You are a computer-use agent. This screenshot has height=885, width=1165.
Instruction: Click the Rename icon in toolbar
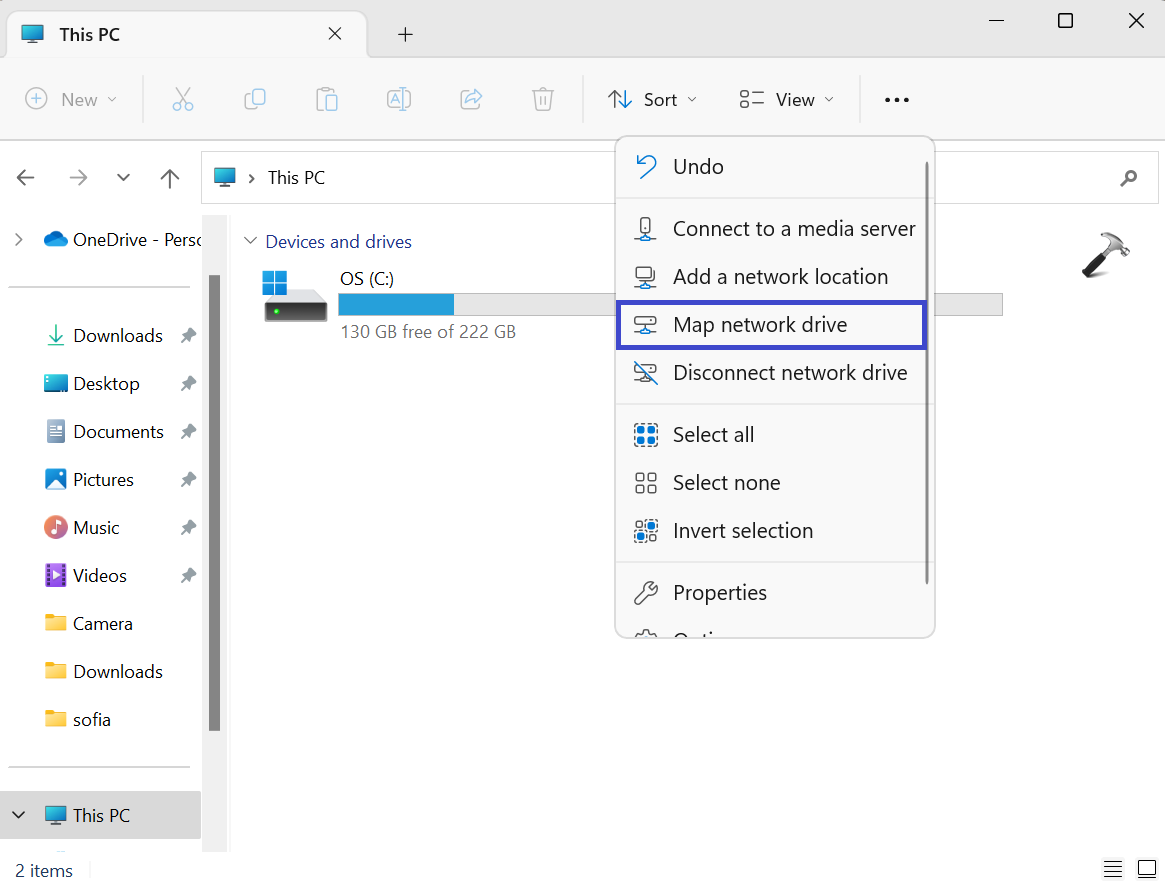pyautogui.click(x=399, y=99)
